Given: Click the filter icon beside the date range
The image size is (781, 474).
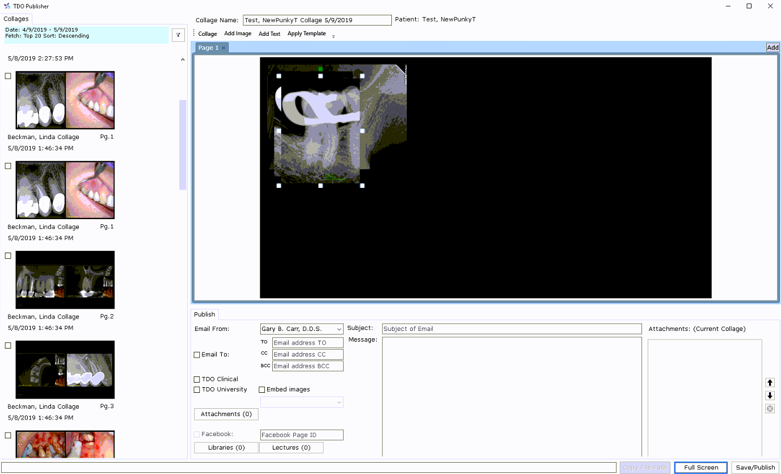Looking at the screenshot, I should tap(178, 35).
